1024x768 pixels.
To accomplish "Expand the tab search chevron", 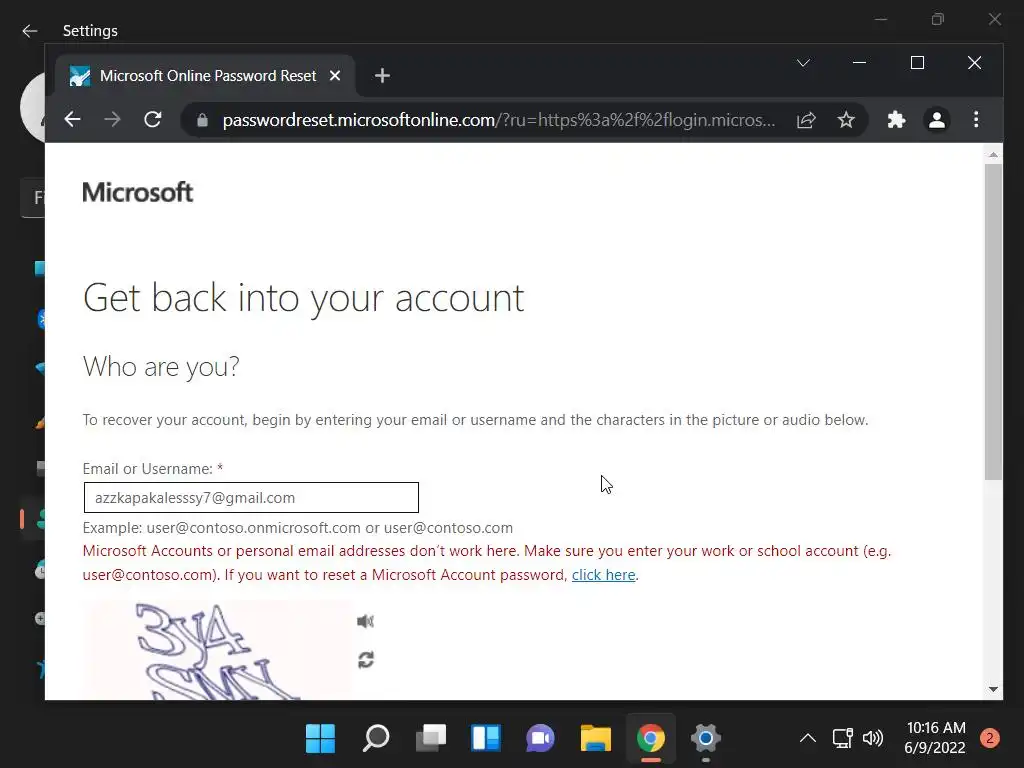I will tap(803, 63).
